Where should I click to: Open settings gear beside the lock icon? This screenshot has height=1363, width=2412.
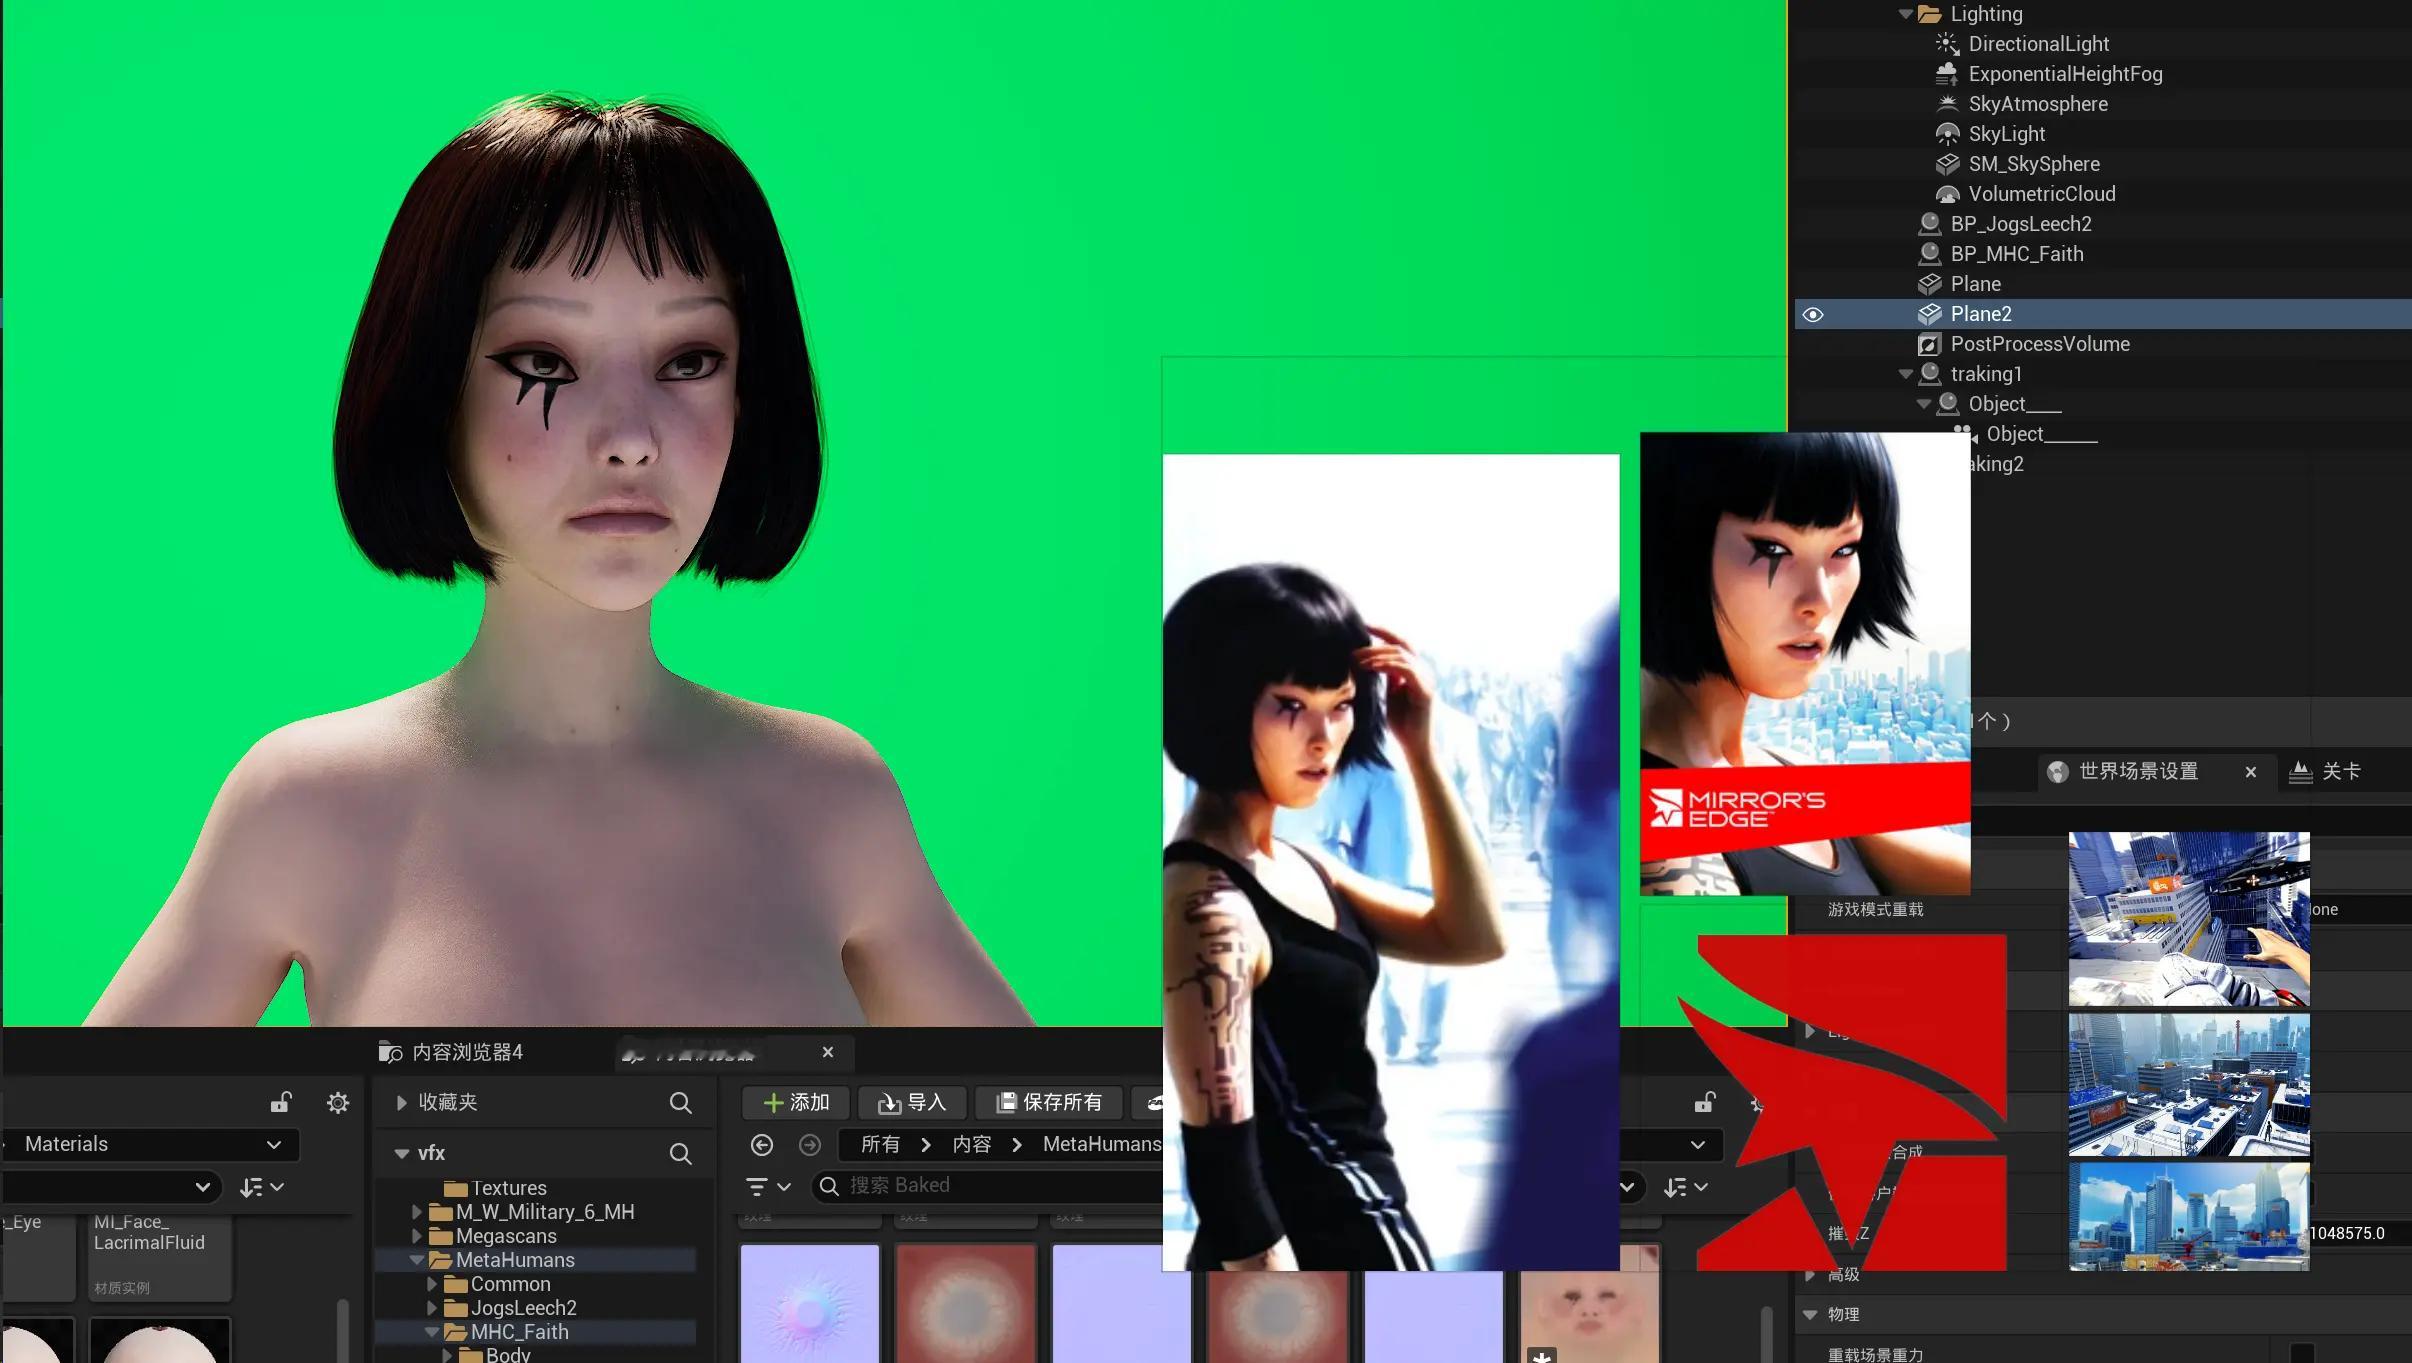(x=338, y=1103)
